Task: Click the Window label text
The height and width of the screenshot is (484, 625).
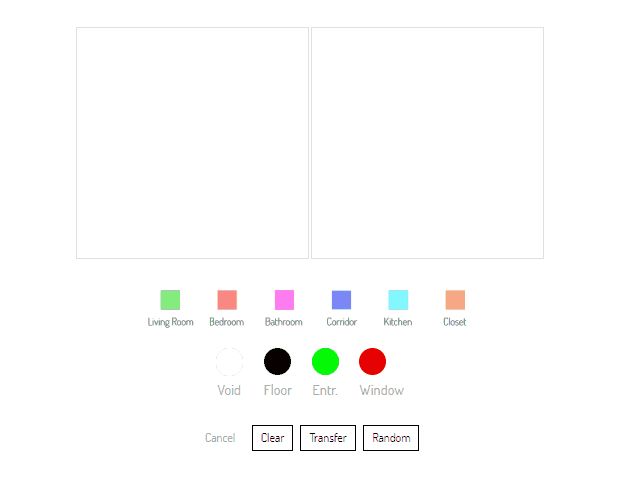Action: coord(382,390)
